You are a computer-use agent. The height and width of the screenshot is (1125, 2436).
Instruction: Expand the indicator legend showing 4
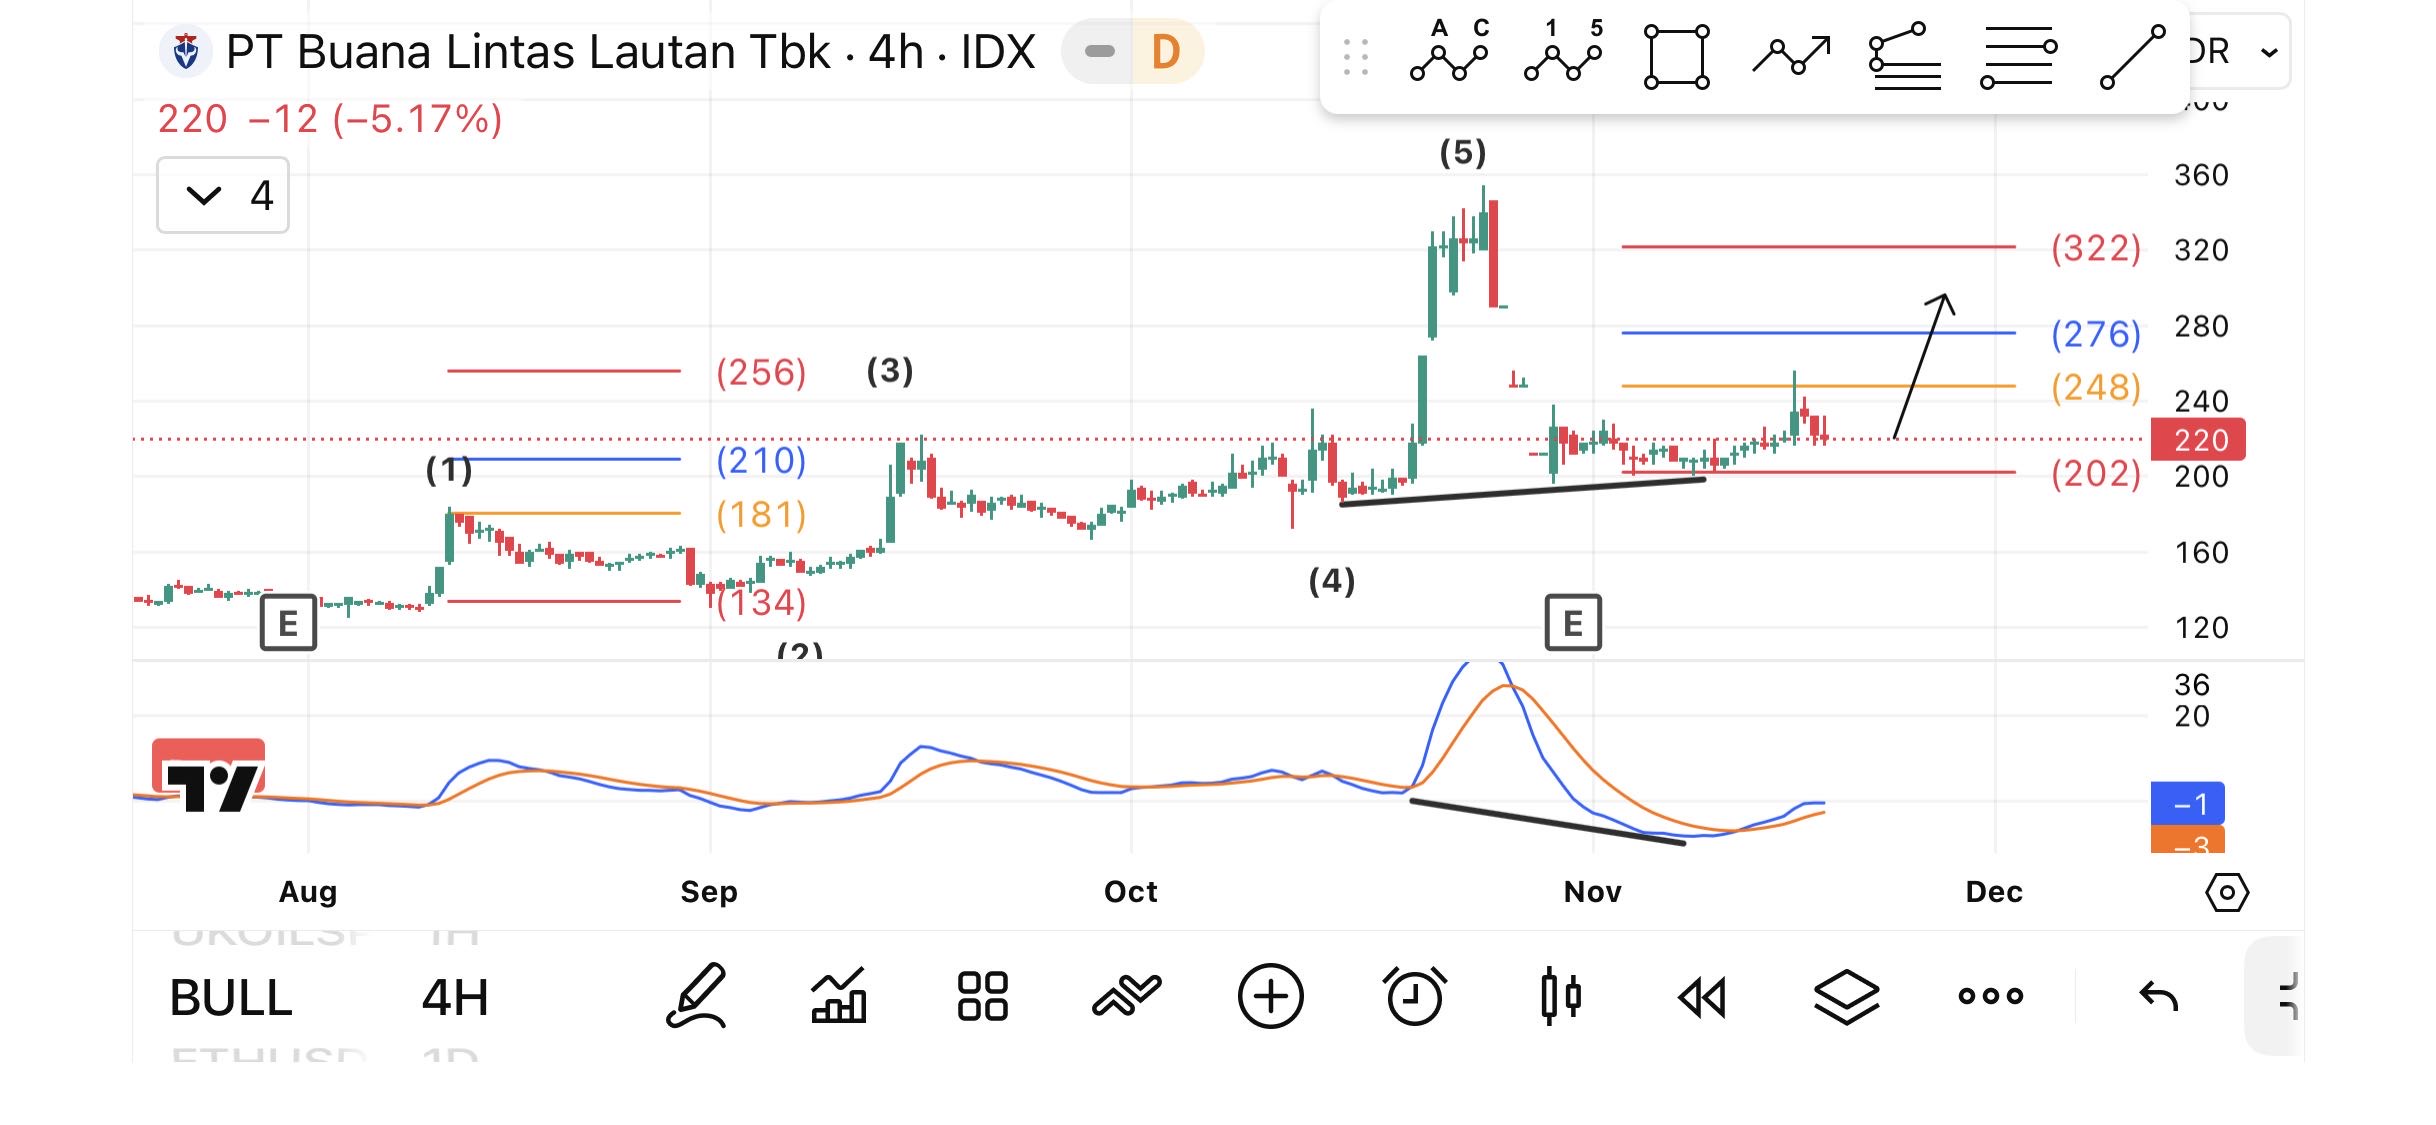(x=223, y=195)
